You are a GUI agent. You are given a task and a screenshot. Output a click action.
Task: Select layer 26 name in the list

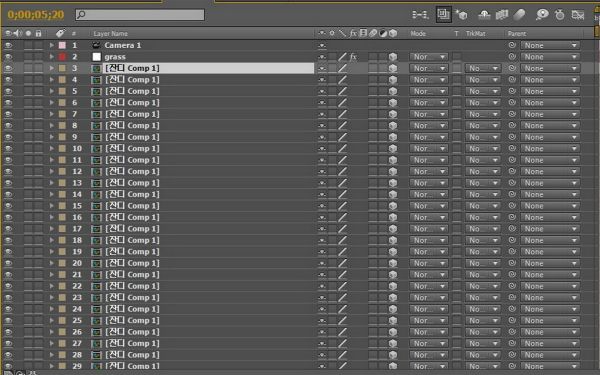click(x=132, y=332)
